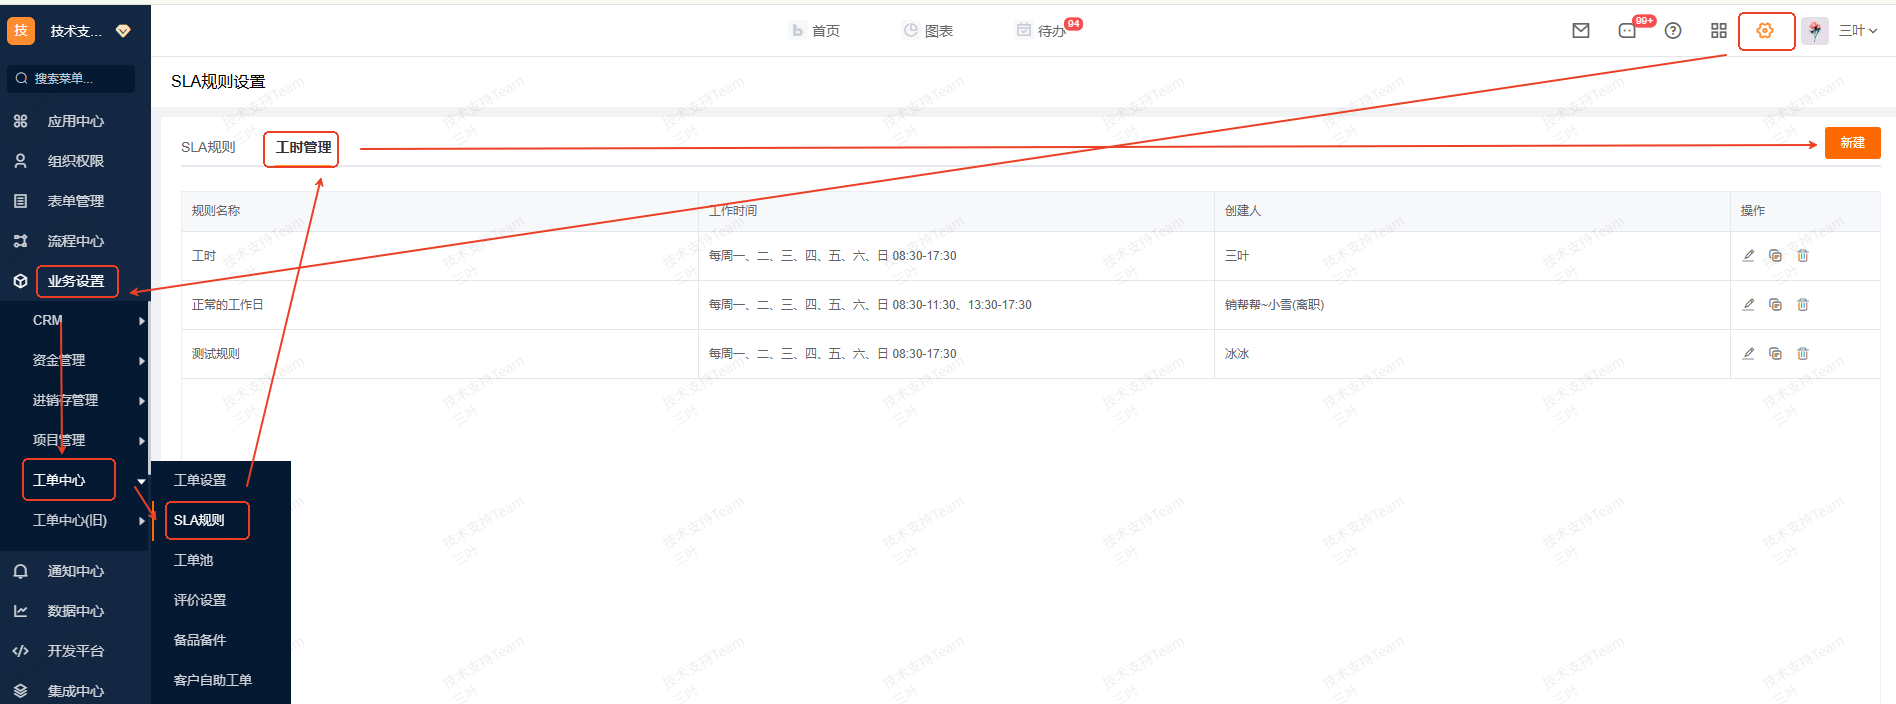Delete the 测试规则 rule with trash icon
Screen dimensions: 1896x704
click(x=1803, y=354)
